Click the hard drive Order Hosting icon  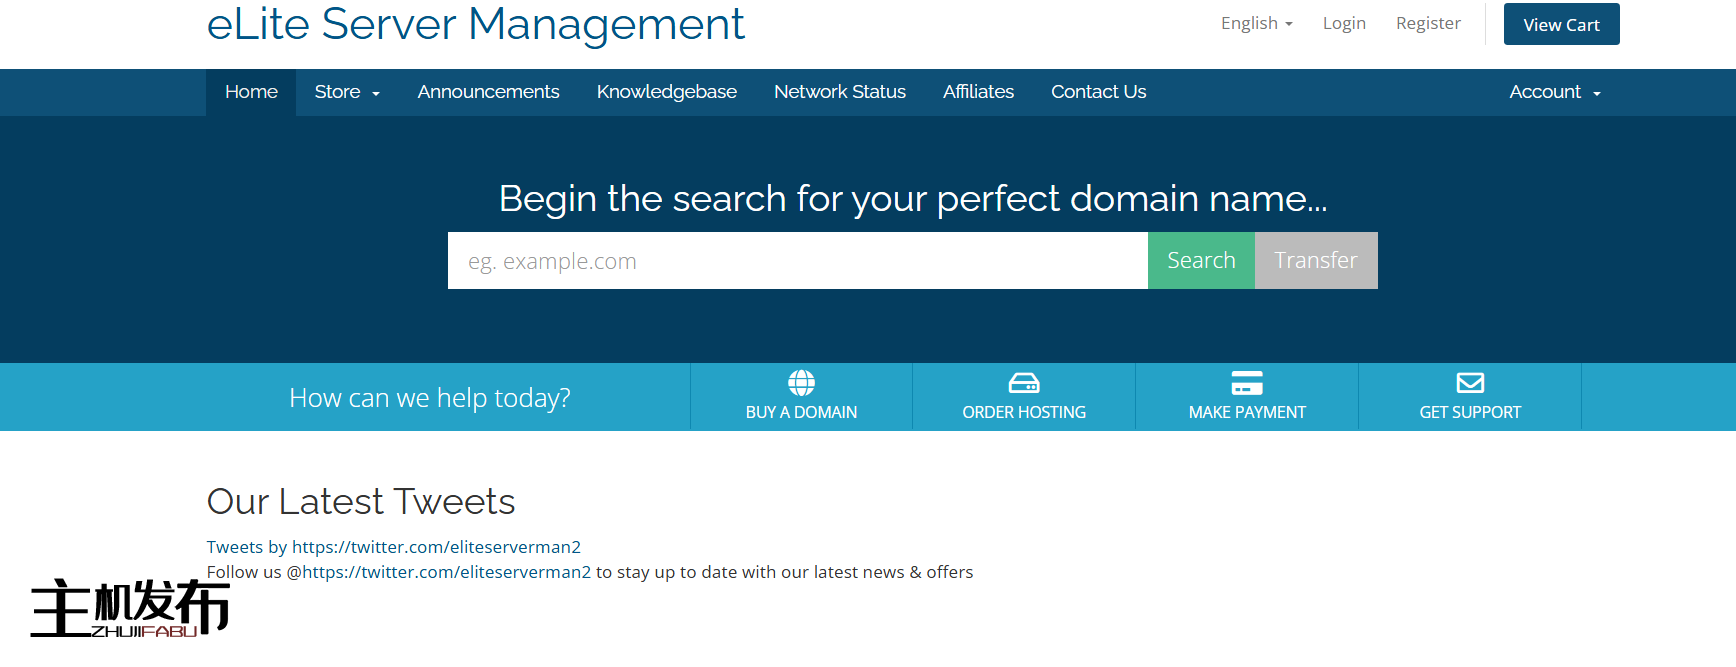pos(1024,383)
